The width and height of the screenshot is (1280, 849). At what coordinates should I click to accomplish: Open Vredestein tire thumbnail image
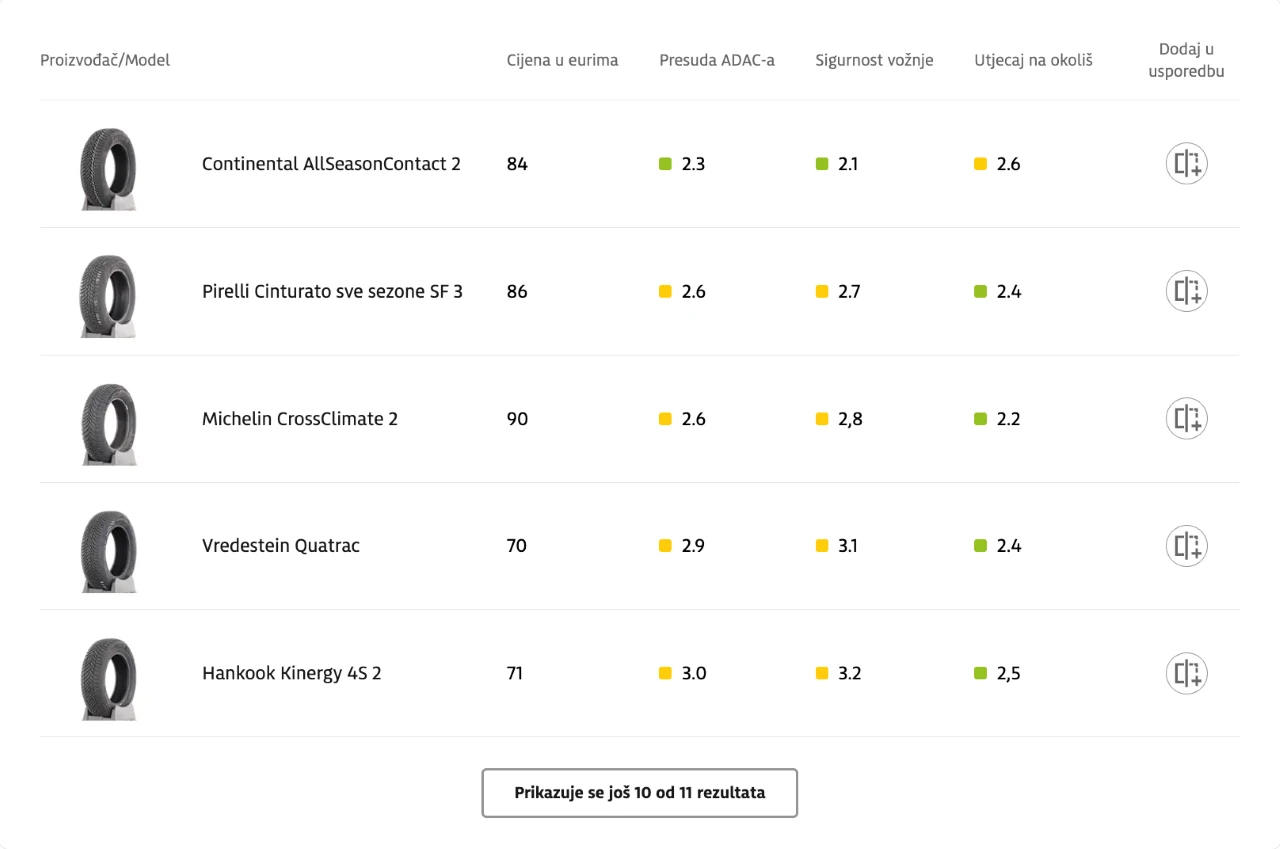coord(108,550)
